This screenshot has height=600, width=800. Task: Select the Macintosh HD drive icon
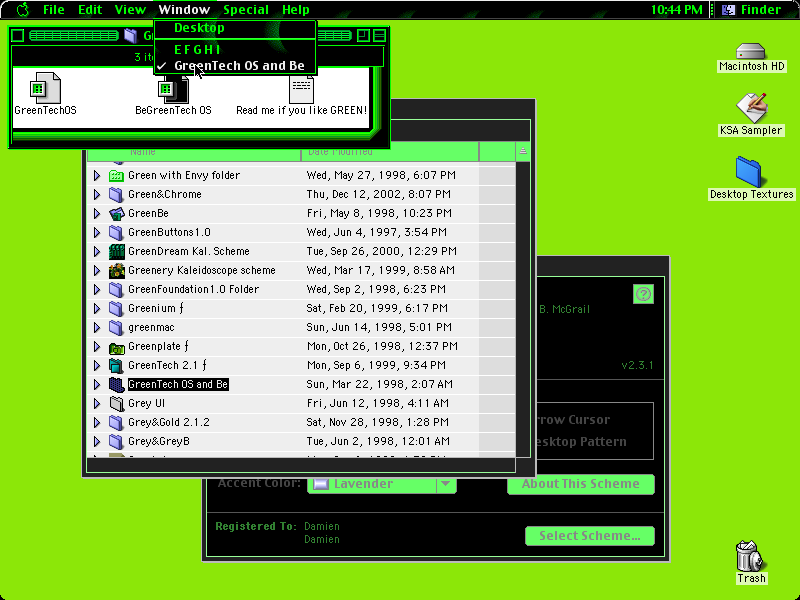coord(751,51)
